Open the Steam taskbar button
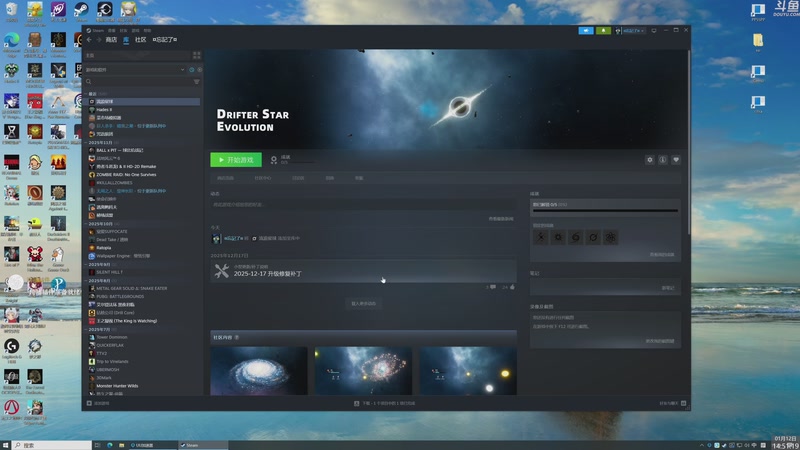This screenshot has width=800, height=450. coord(203,445)
